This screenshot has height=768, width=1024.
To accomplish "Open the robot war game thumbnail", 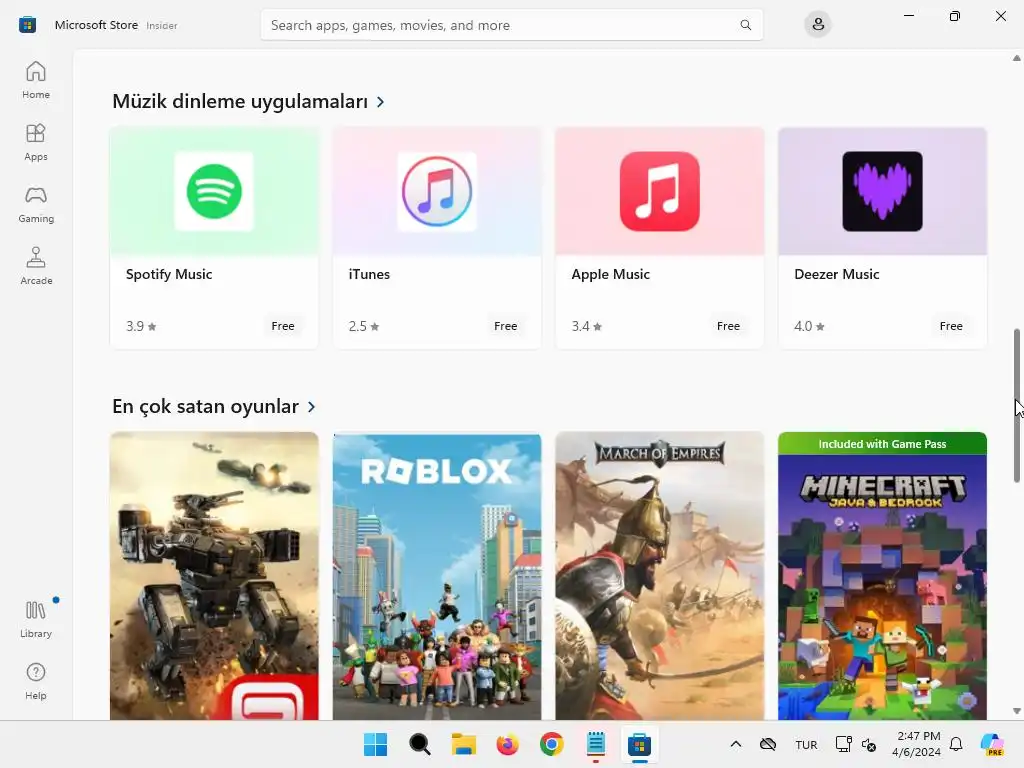I will pyautogui.click(x=214, y=576).
